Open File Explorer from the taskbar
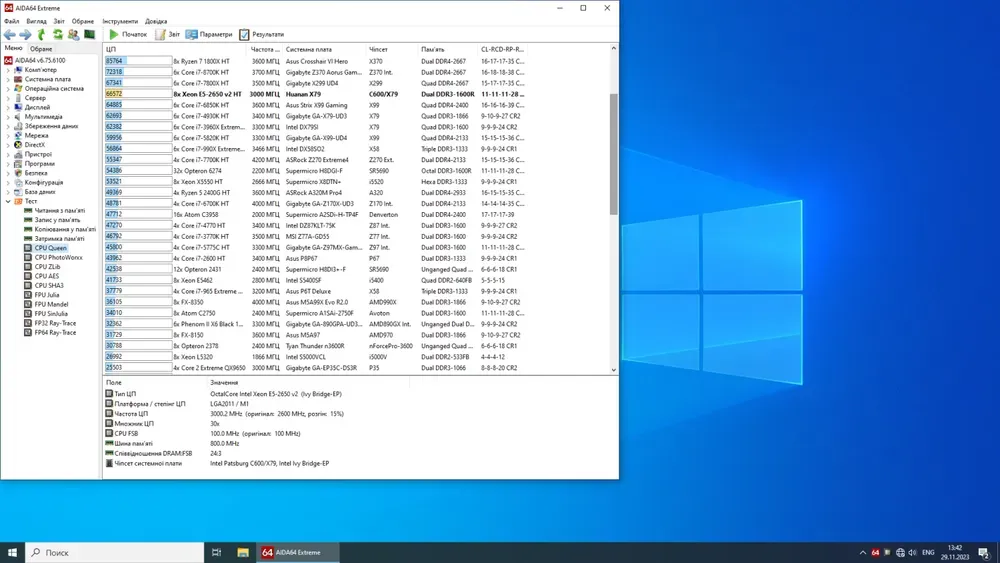 pos(243,552)
